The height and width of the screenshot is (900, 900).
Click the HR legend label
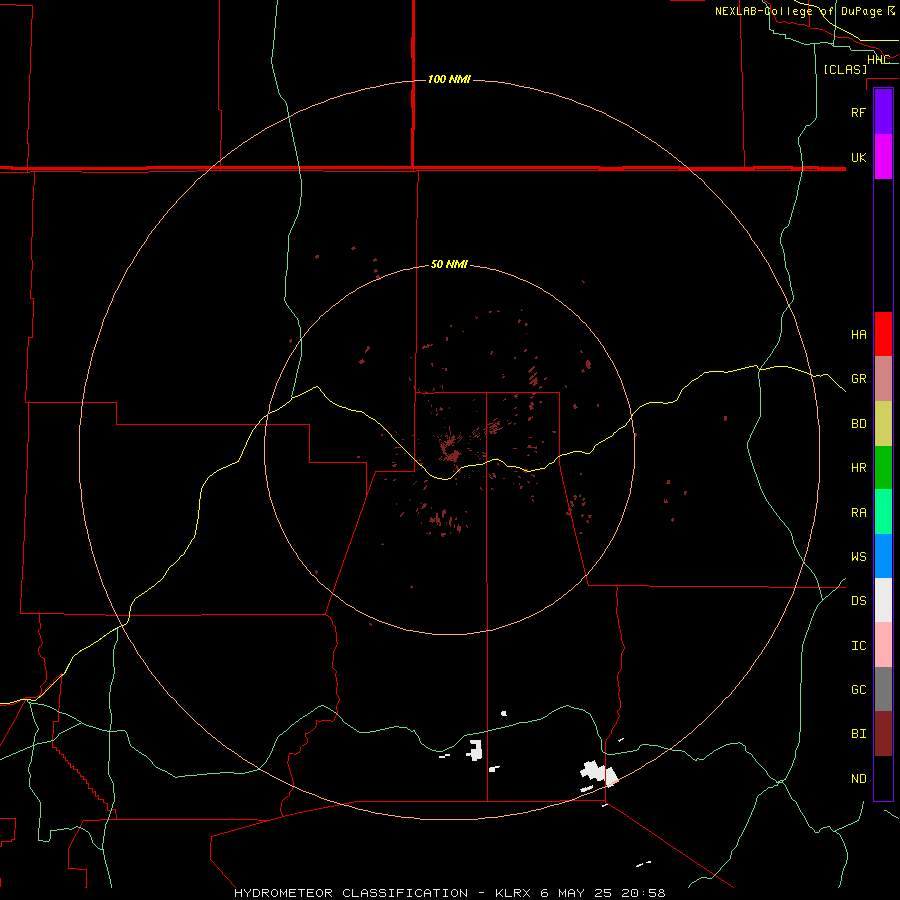[858, 468]
